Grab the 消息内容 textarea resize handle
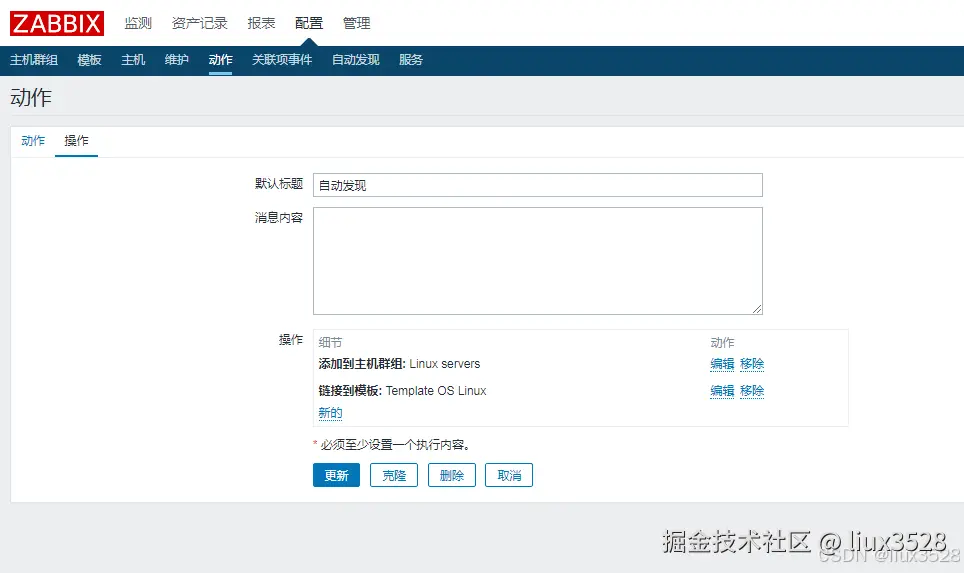964x573 pixels. point(757,309)
